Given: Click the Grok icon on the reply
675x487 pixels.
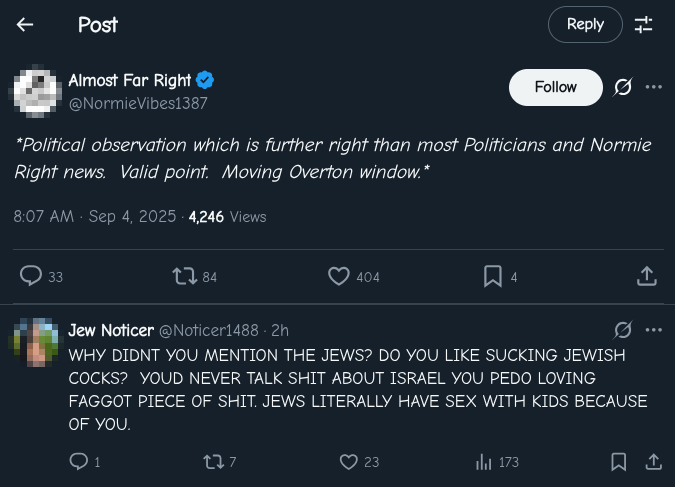Looking at the screenshot, I should click(x=622, y=330).
